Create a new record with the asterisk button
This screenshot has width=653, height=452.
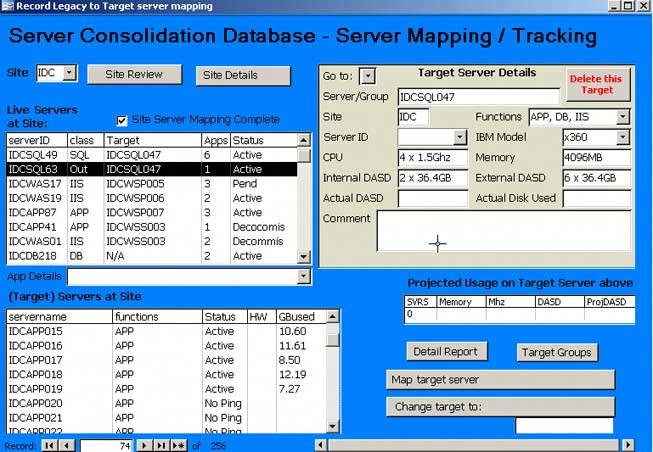[179, 445]
